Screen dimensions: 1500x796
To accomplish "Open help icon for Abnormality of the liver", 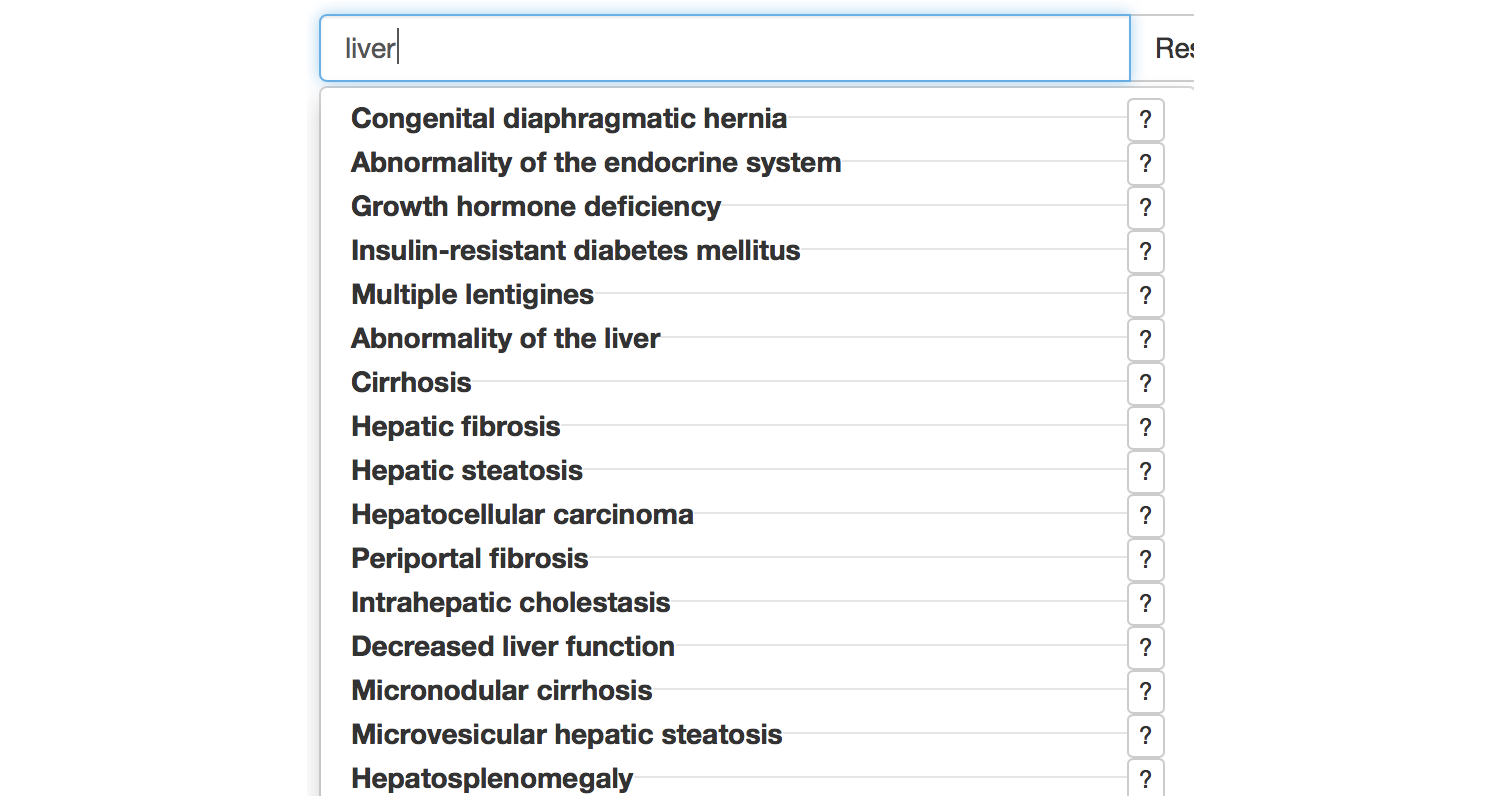I will pos(1145,340).
